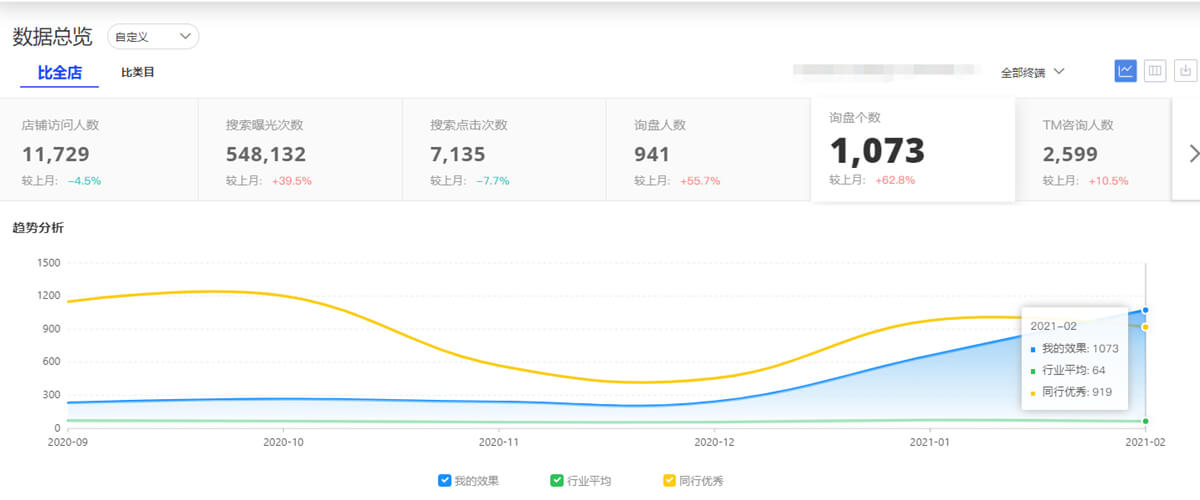Select the 店铺访问人数 metric card
1200x500 pixels.
point(99,150)
